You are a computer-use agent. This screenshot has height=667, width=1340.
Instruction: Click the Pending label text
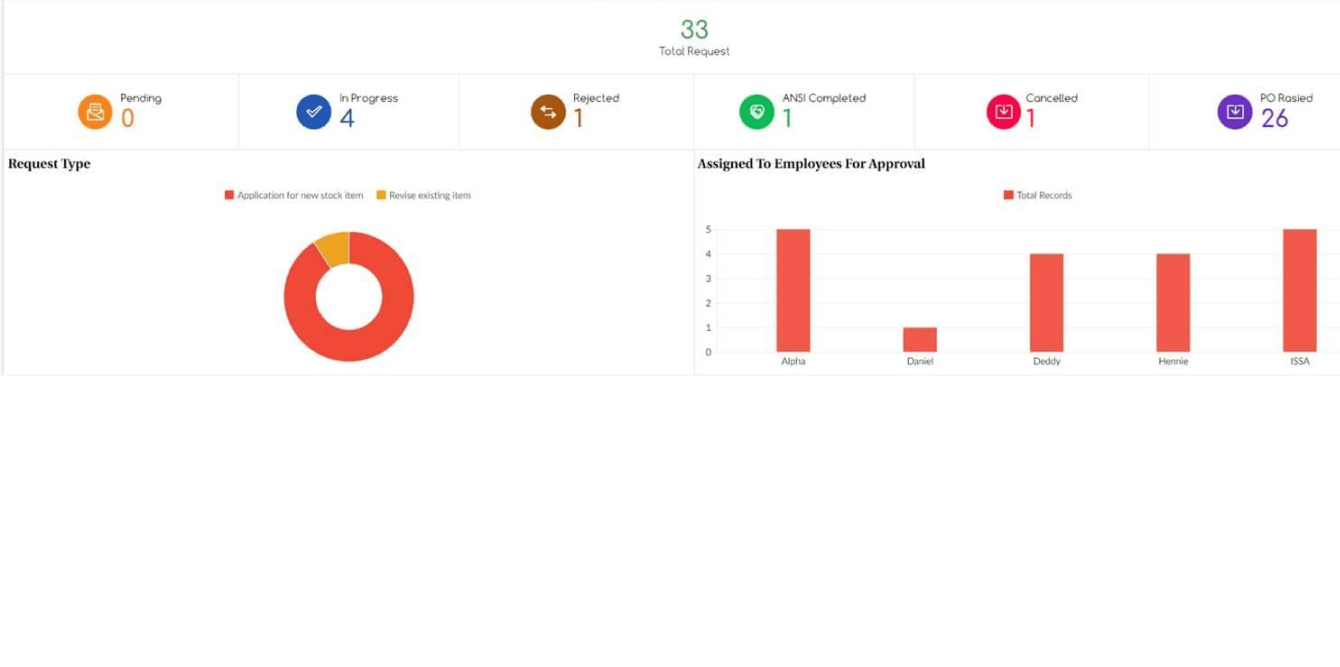tap(141, 98)
